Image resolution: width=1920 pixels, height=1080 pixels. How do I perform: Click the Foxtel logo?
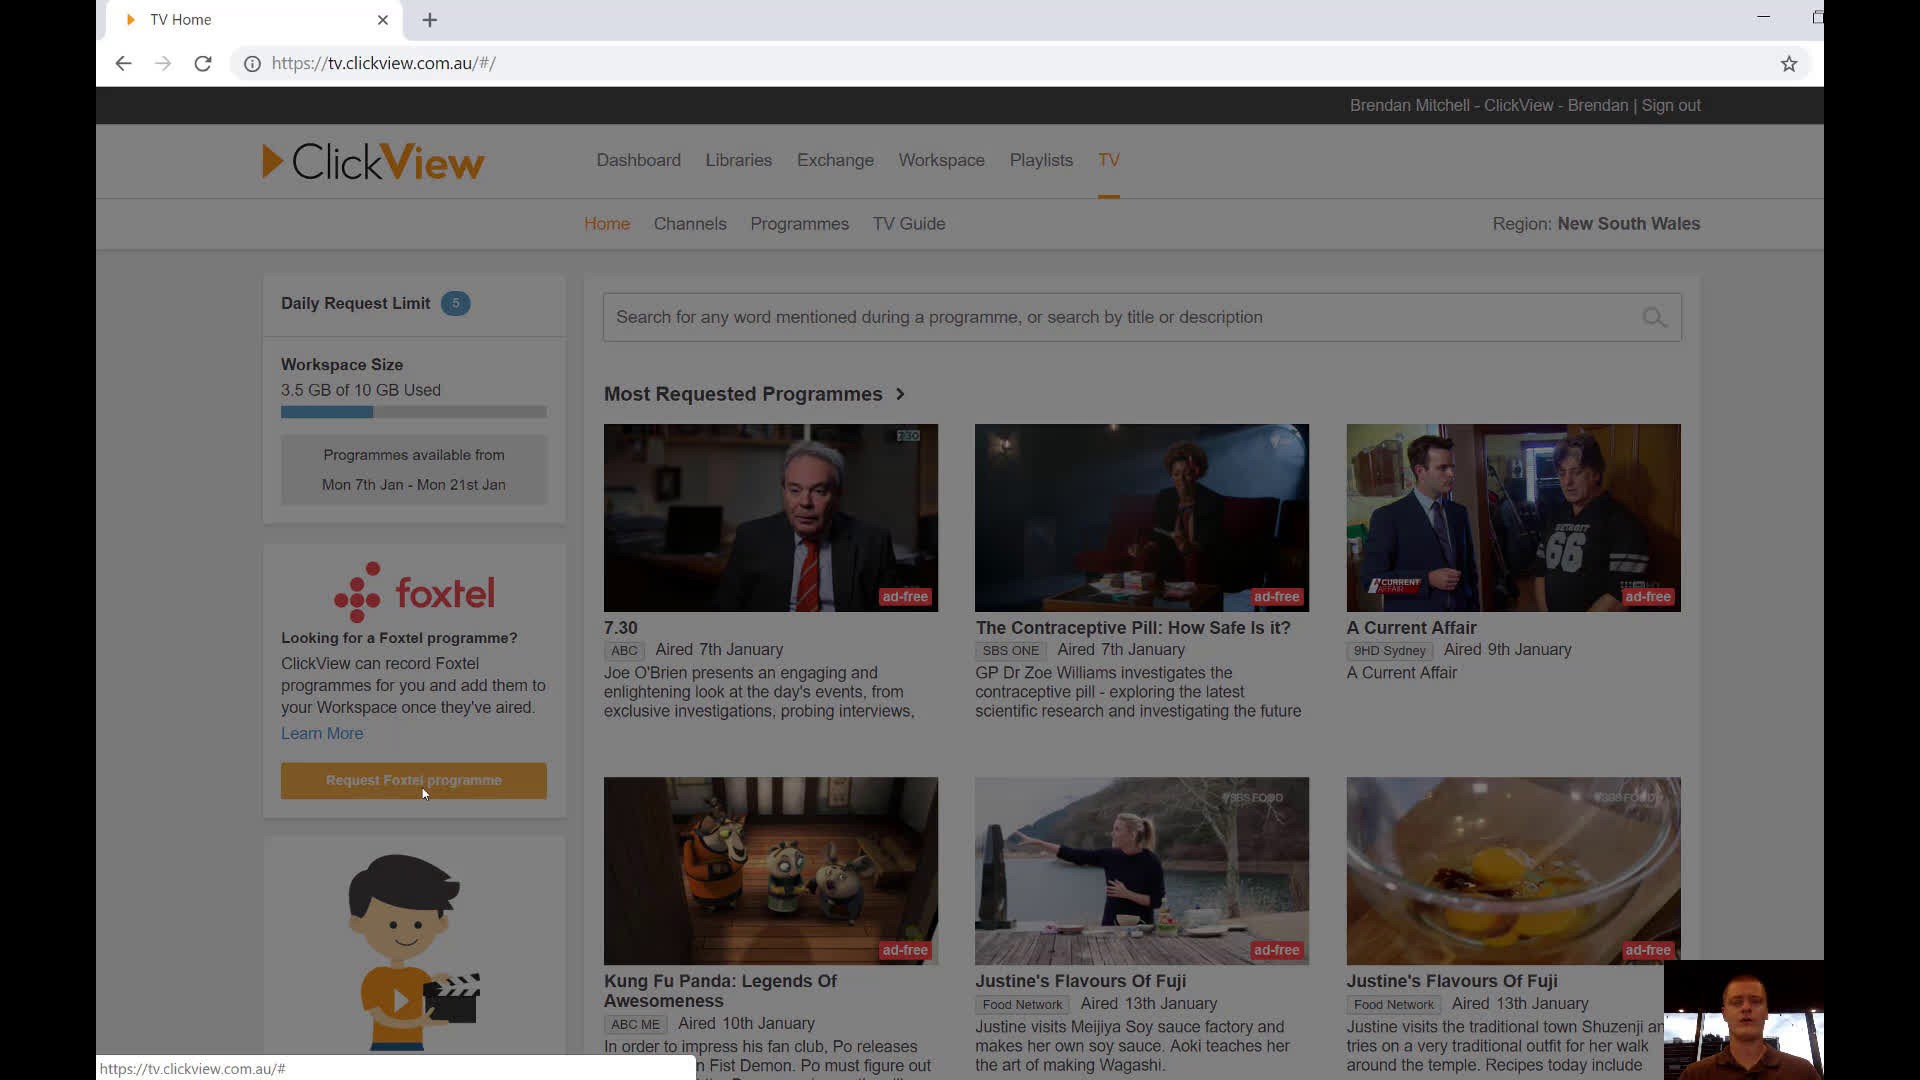pyautogui.click(x=414, y=591)
